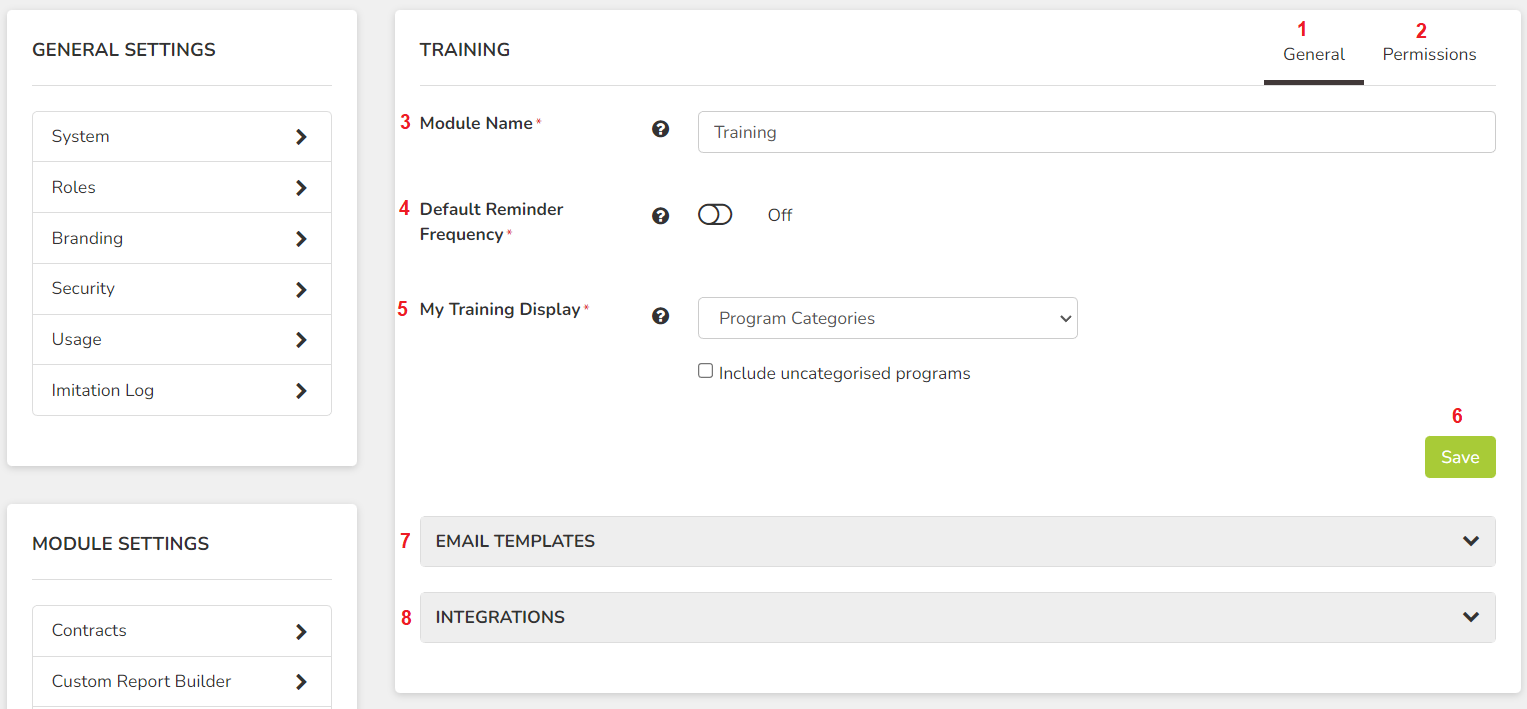Toggle the Default Reminder Frequency switch

(x=715, y=215)
